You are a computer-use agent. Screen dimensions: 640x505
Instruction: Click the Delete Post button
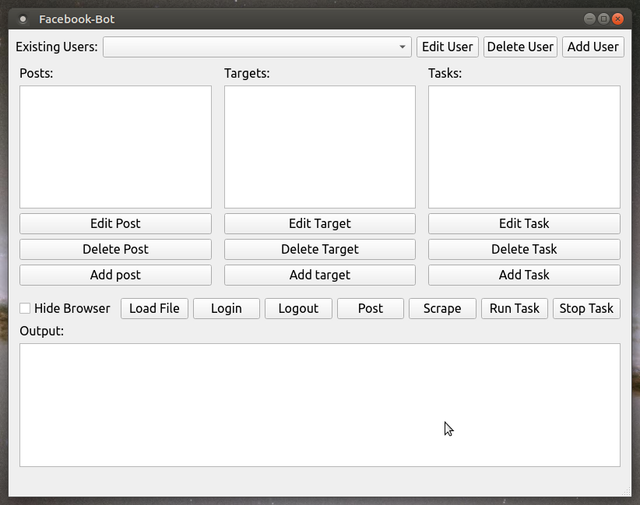pos(116,249)
